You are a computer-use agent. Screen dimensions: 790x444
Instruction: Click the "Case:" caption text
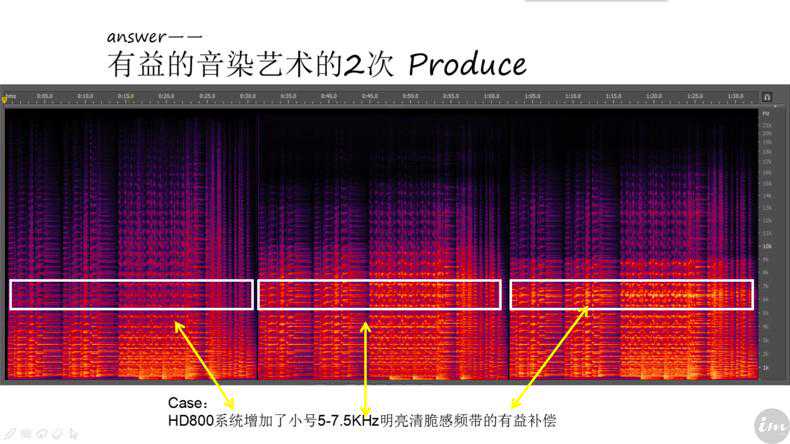tap(186, 403)
